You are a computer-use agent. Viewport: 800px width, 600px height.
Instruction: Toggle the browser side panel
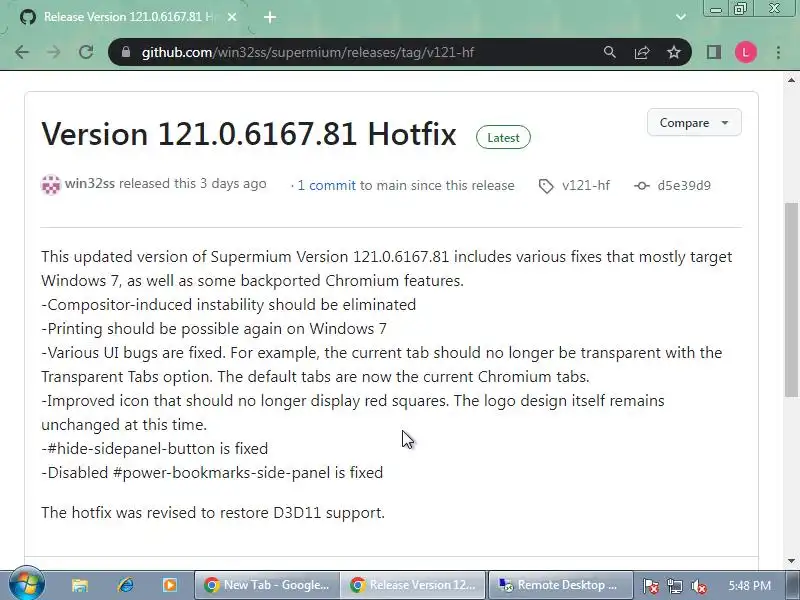pyautogui.click(x=714, y=52)
